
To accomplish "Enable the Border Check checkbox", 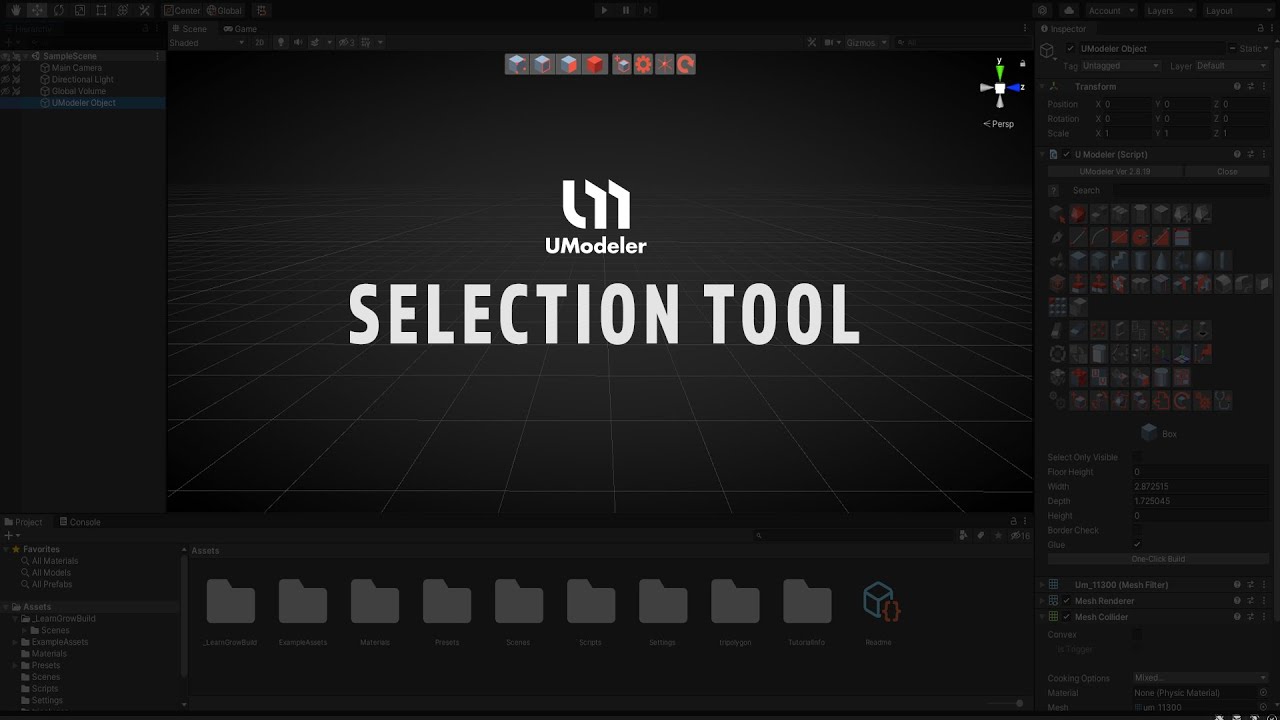I will tap(1137, 530).
